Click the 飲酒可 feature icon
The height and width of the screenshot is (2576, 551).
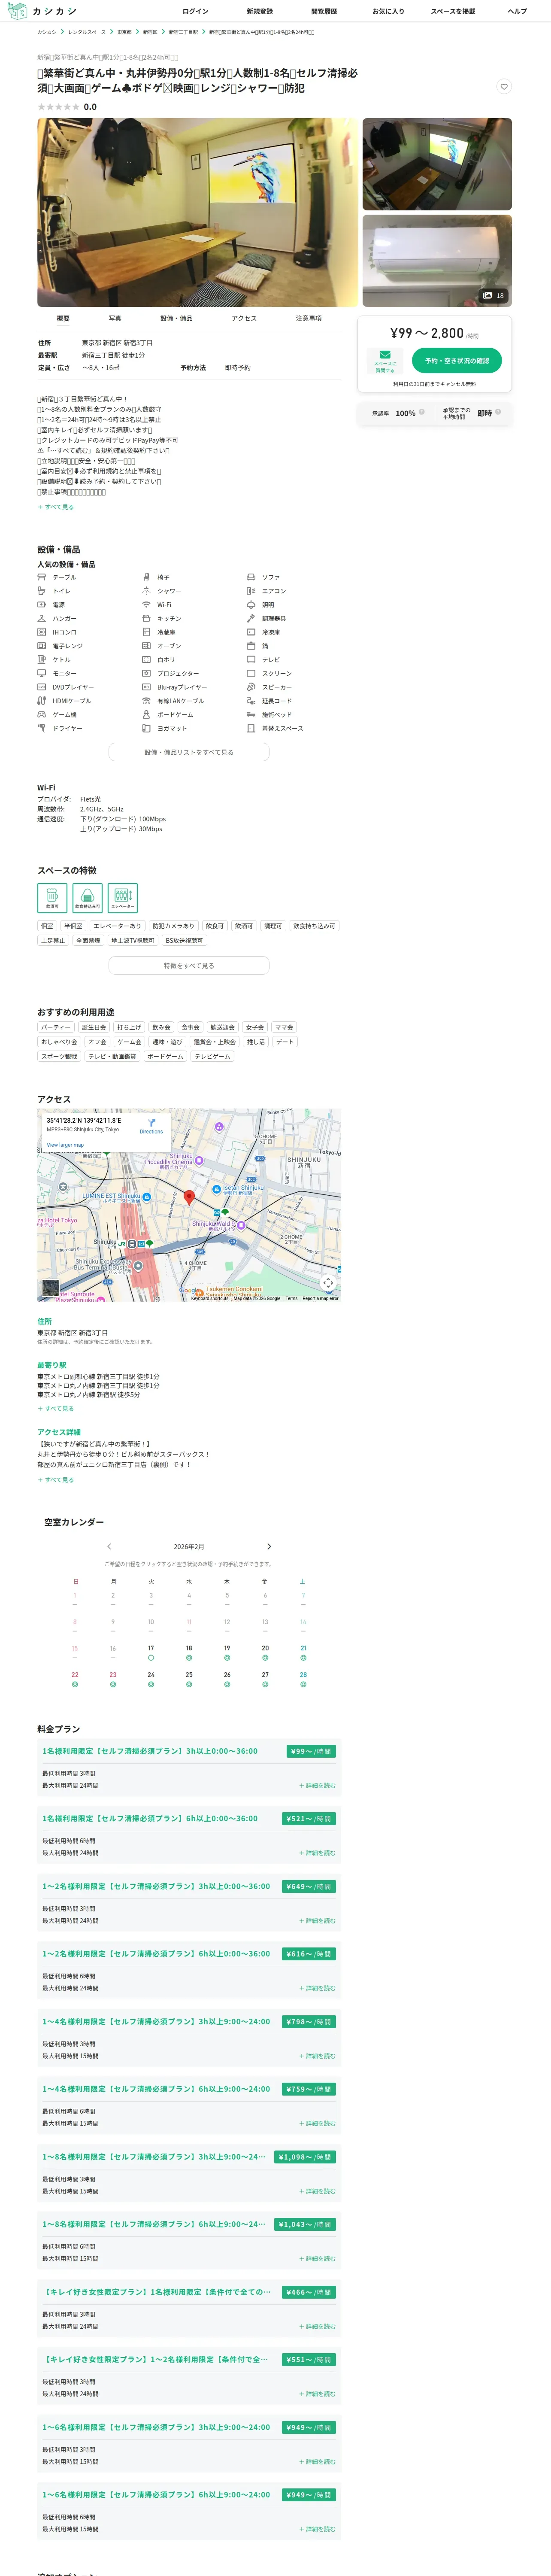pos(52,898)
